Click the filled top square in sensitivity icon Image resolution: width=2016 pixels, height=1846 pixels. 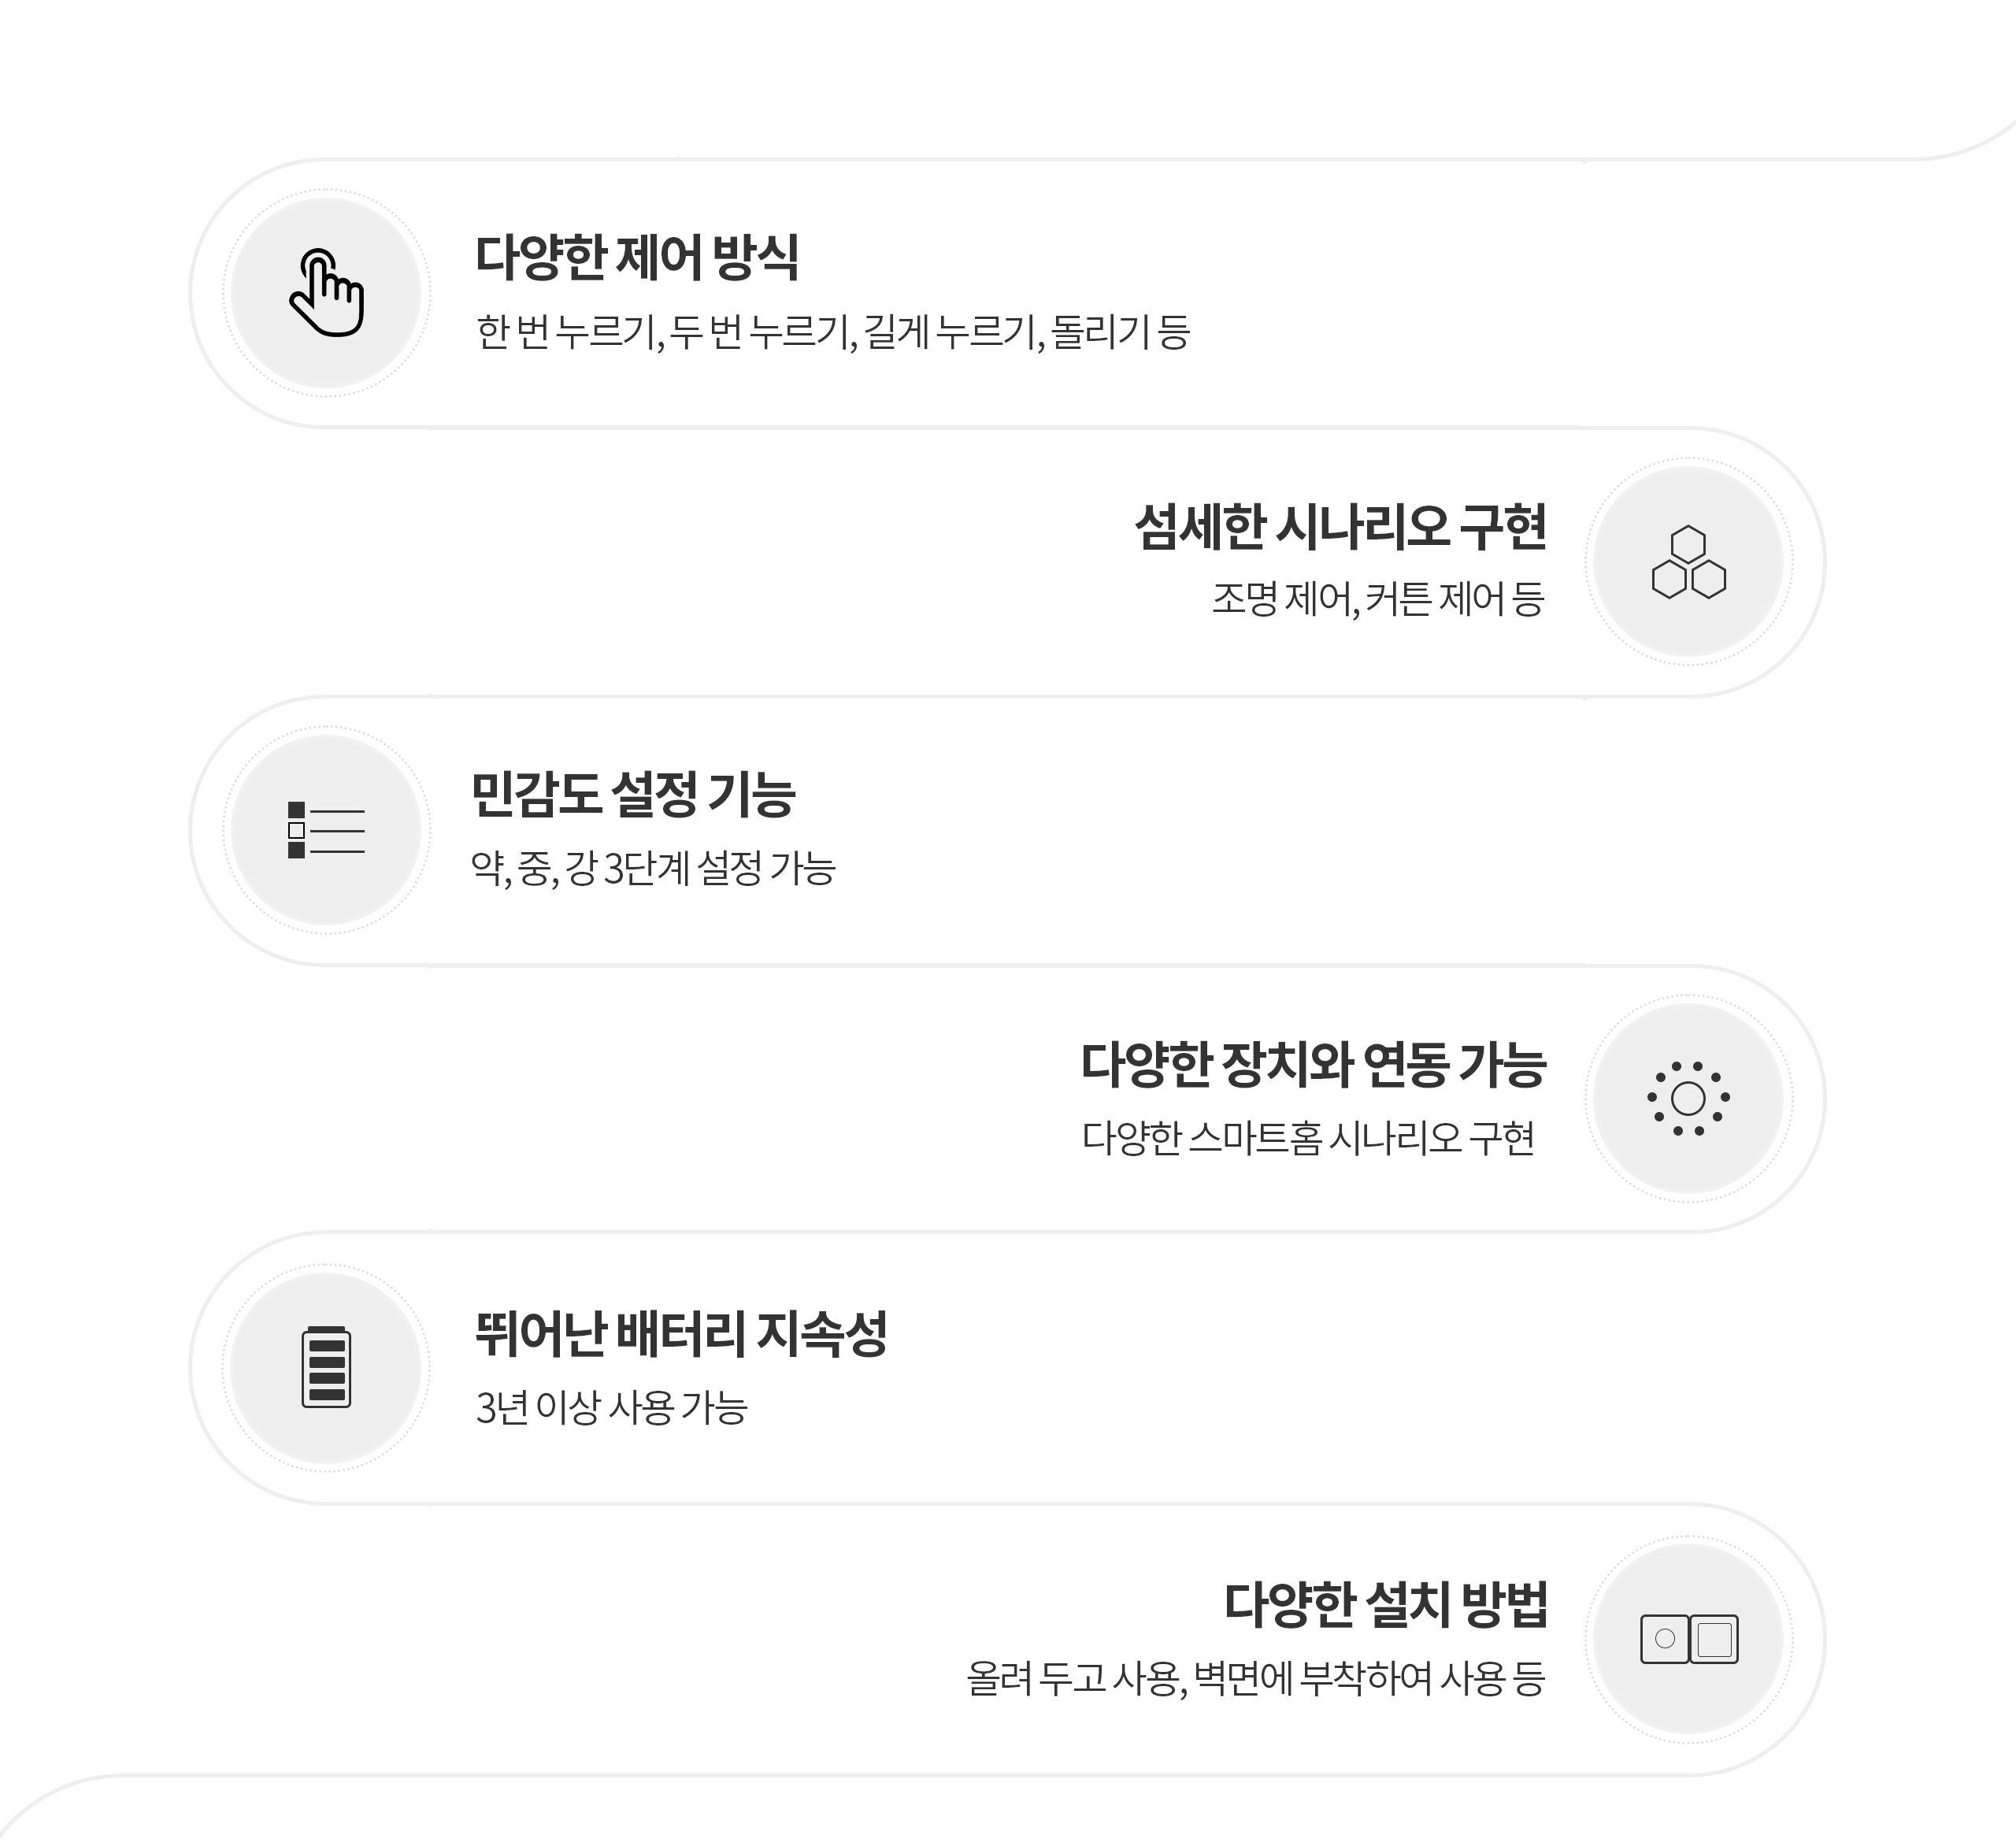tap(296, 809)
